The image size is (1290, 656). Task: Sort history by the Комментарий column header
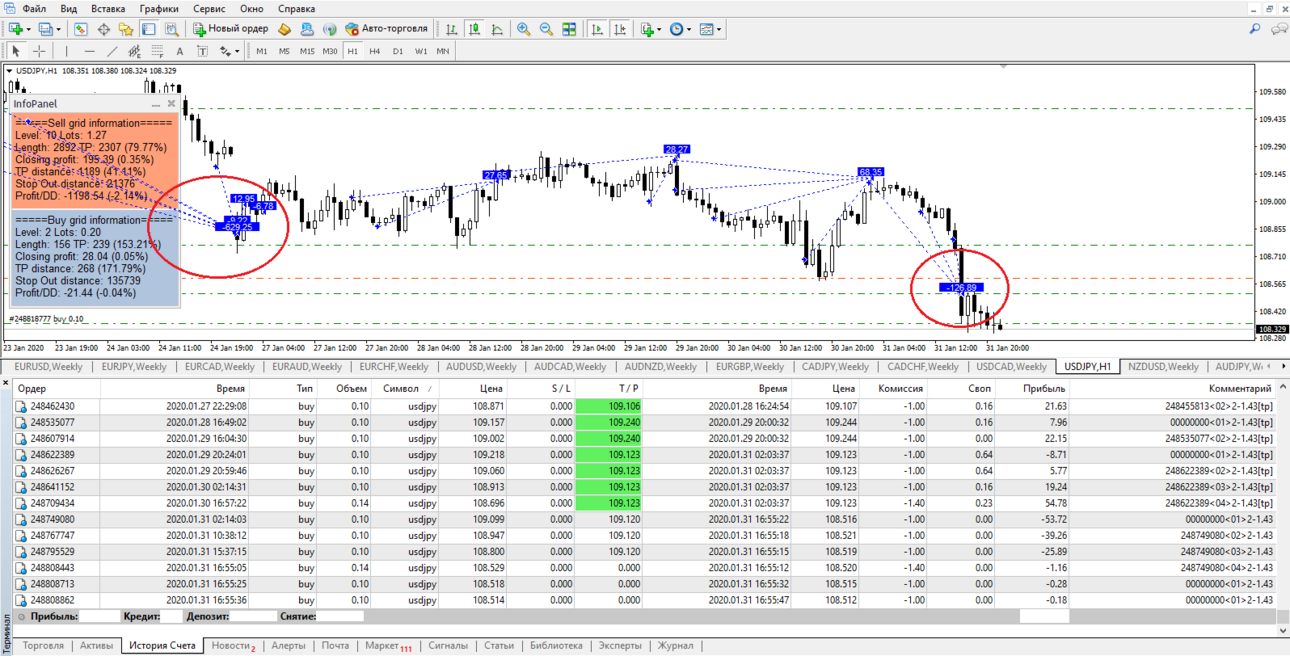1239,388
